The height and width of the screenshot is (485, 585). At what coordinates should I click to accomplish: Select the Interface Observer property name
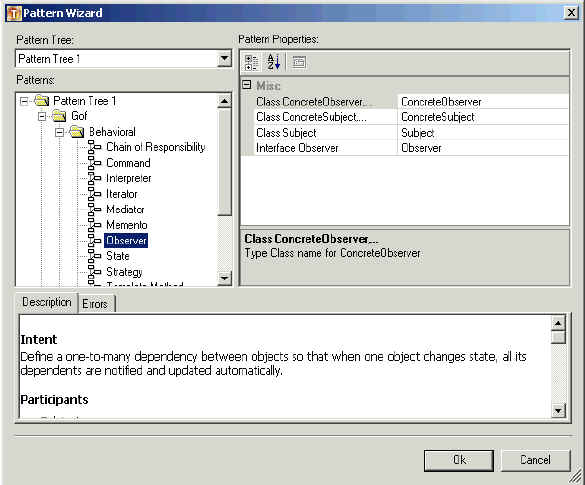297,148
